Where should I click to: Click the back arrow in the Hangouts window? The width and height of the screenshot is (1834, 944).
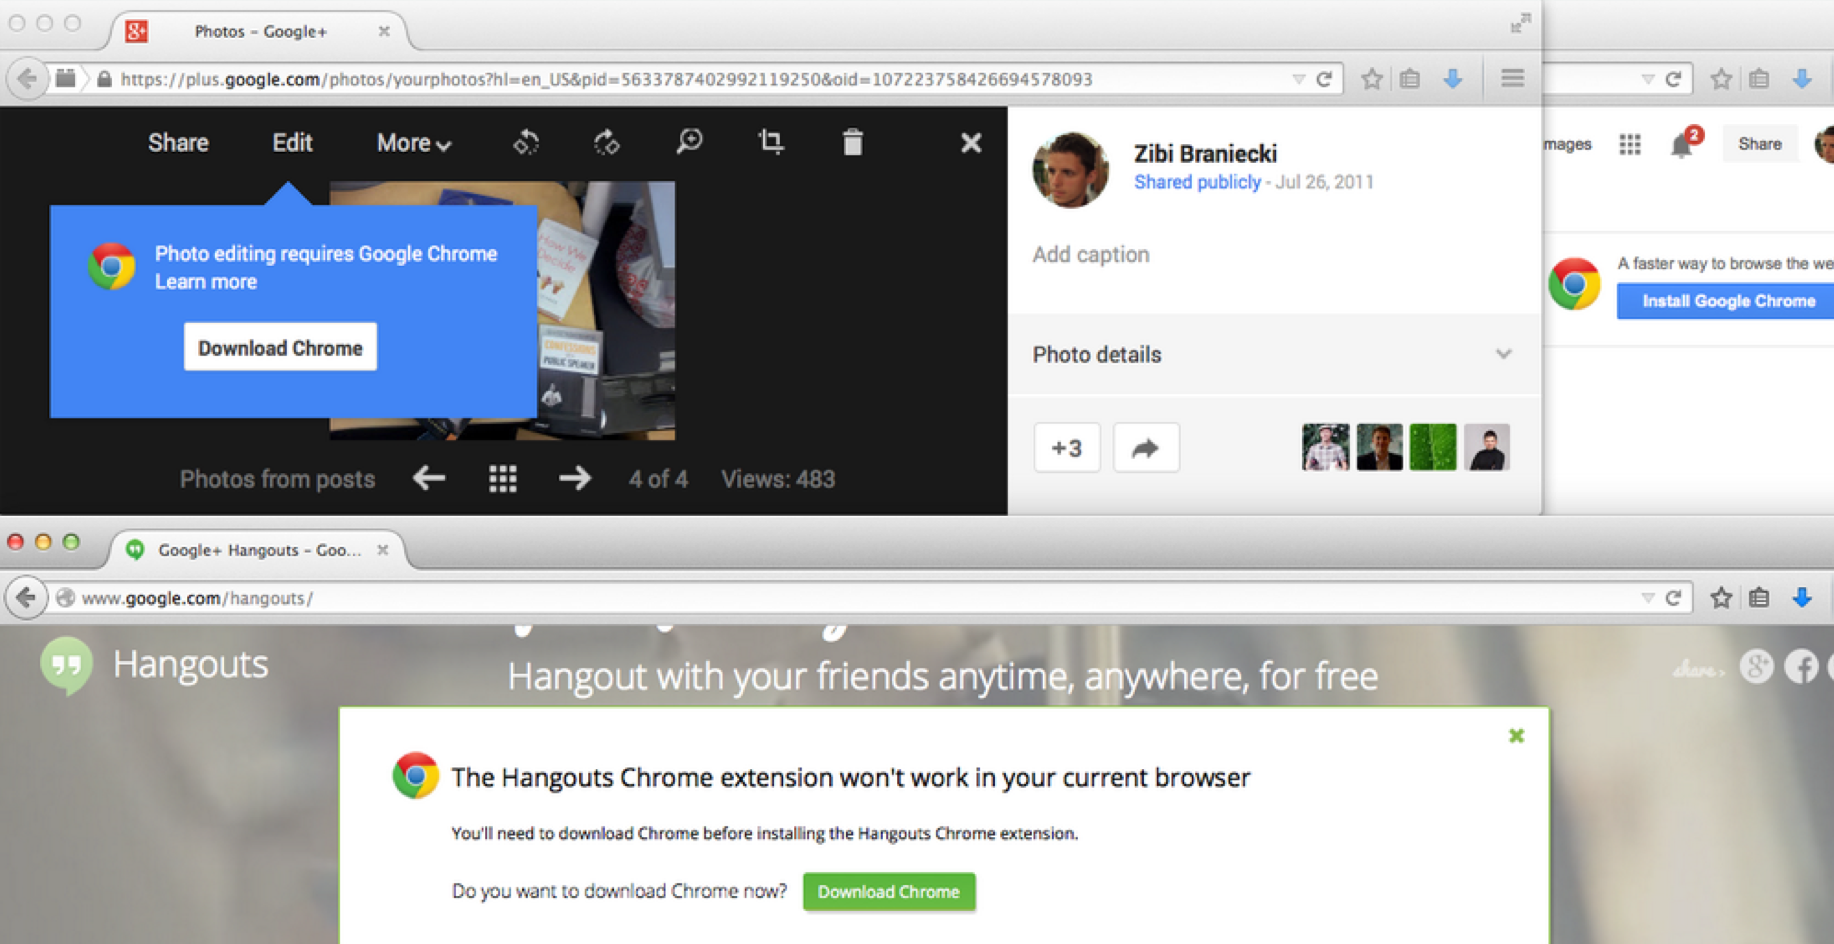pyautogui.click(x=26, y=598)
